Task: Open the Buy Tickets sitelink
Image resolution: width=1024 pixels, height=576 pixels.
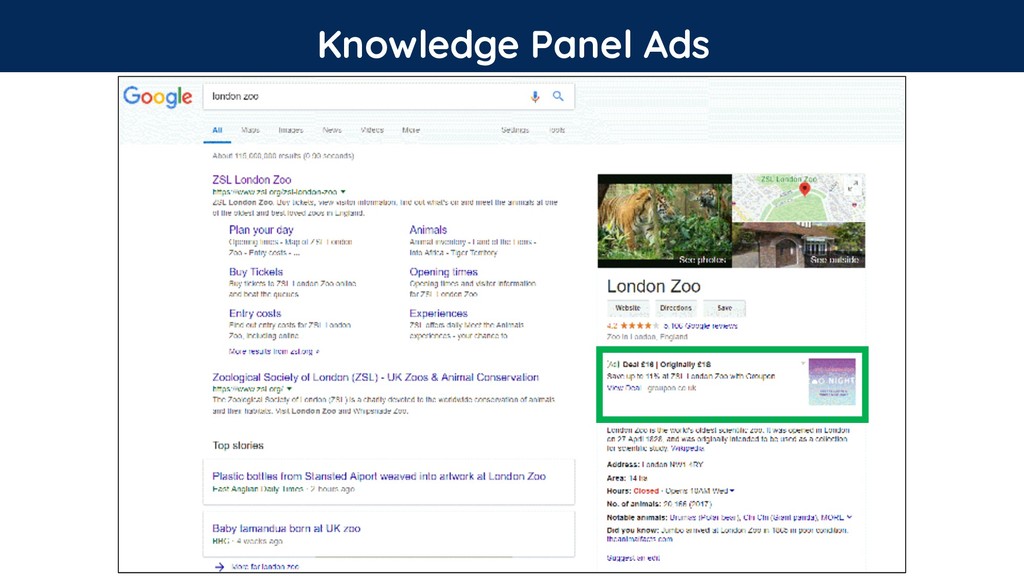Action: point(255,272)
